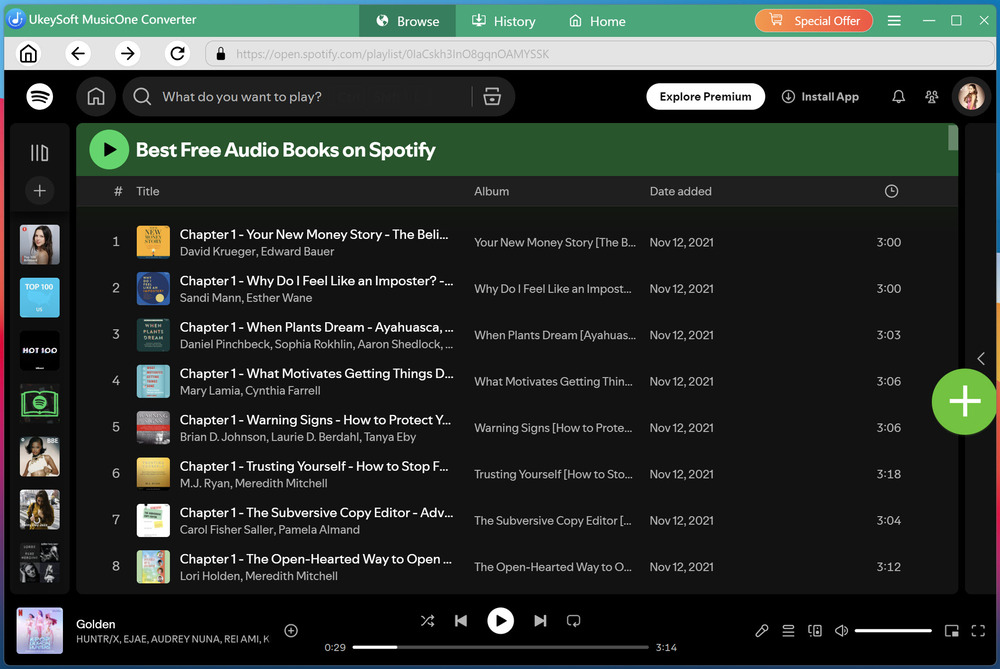Select track Chapter 1 - What Motivates Getting Things Done

point(517,381)
